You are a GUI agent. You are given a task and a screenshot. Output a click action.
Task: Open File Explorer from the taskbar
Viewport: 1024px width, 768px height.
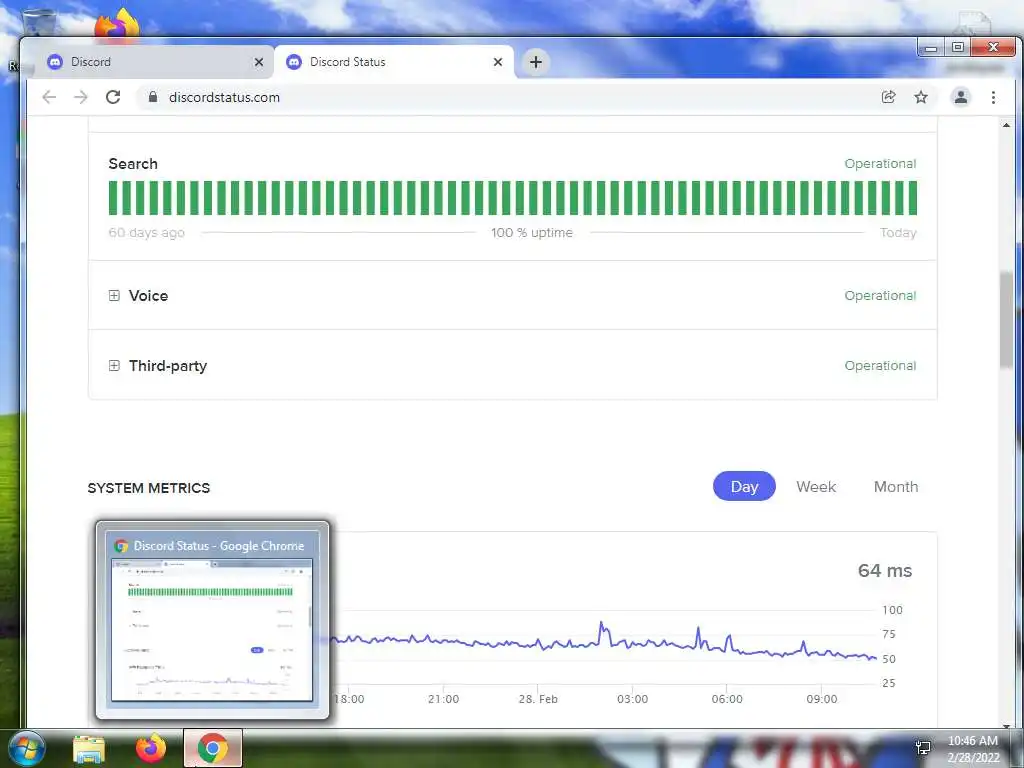88,748
